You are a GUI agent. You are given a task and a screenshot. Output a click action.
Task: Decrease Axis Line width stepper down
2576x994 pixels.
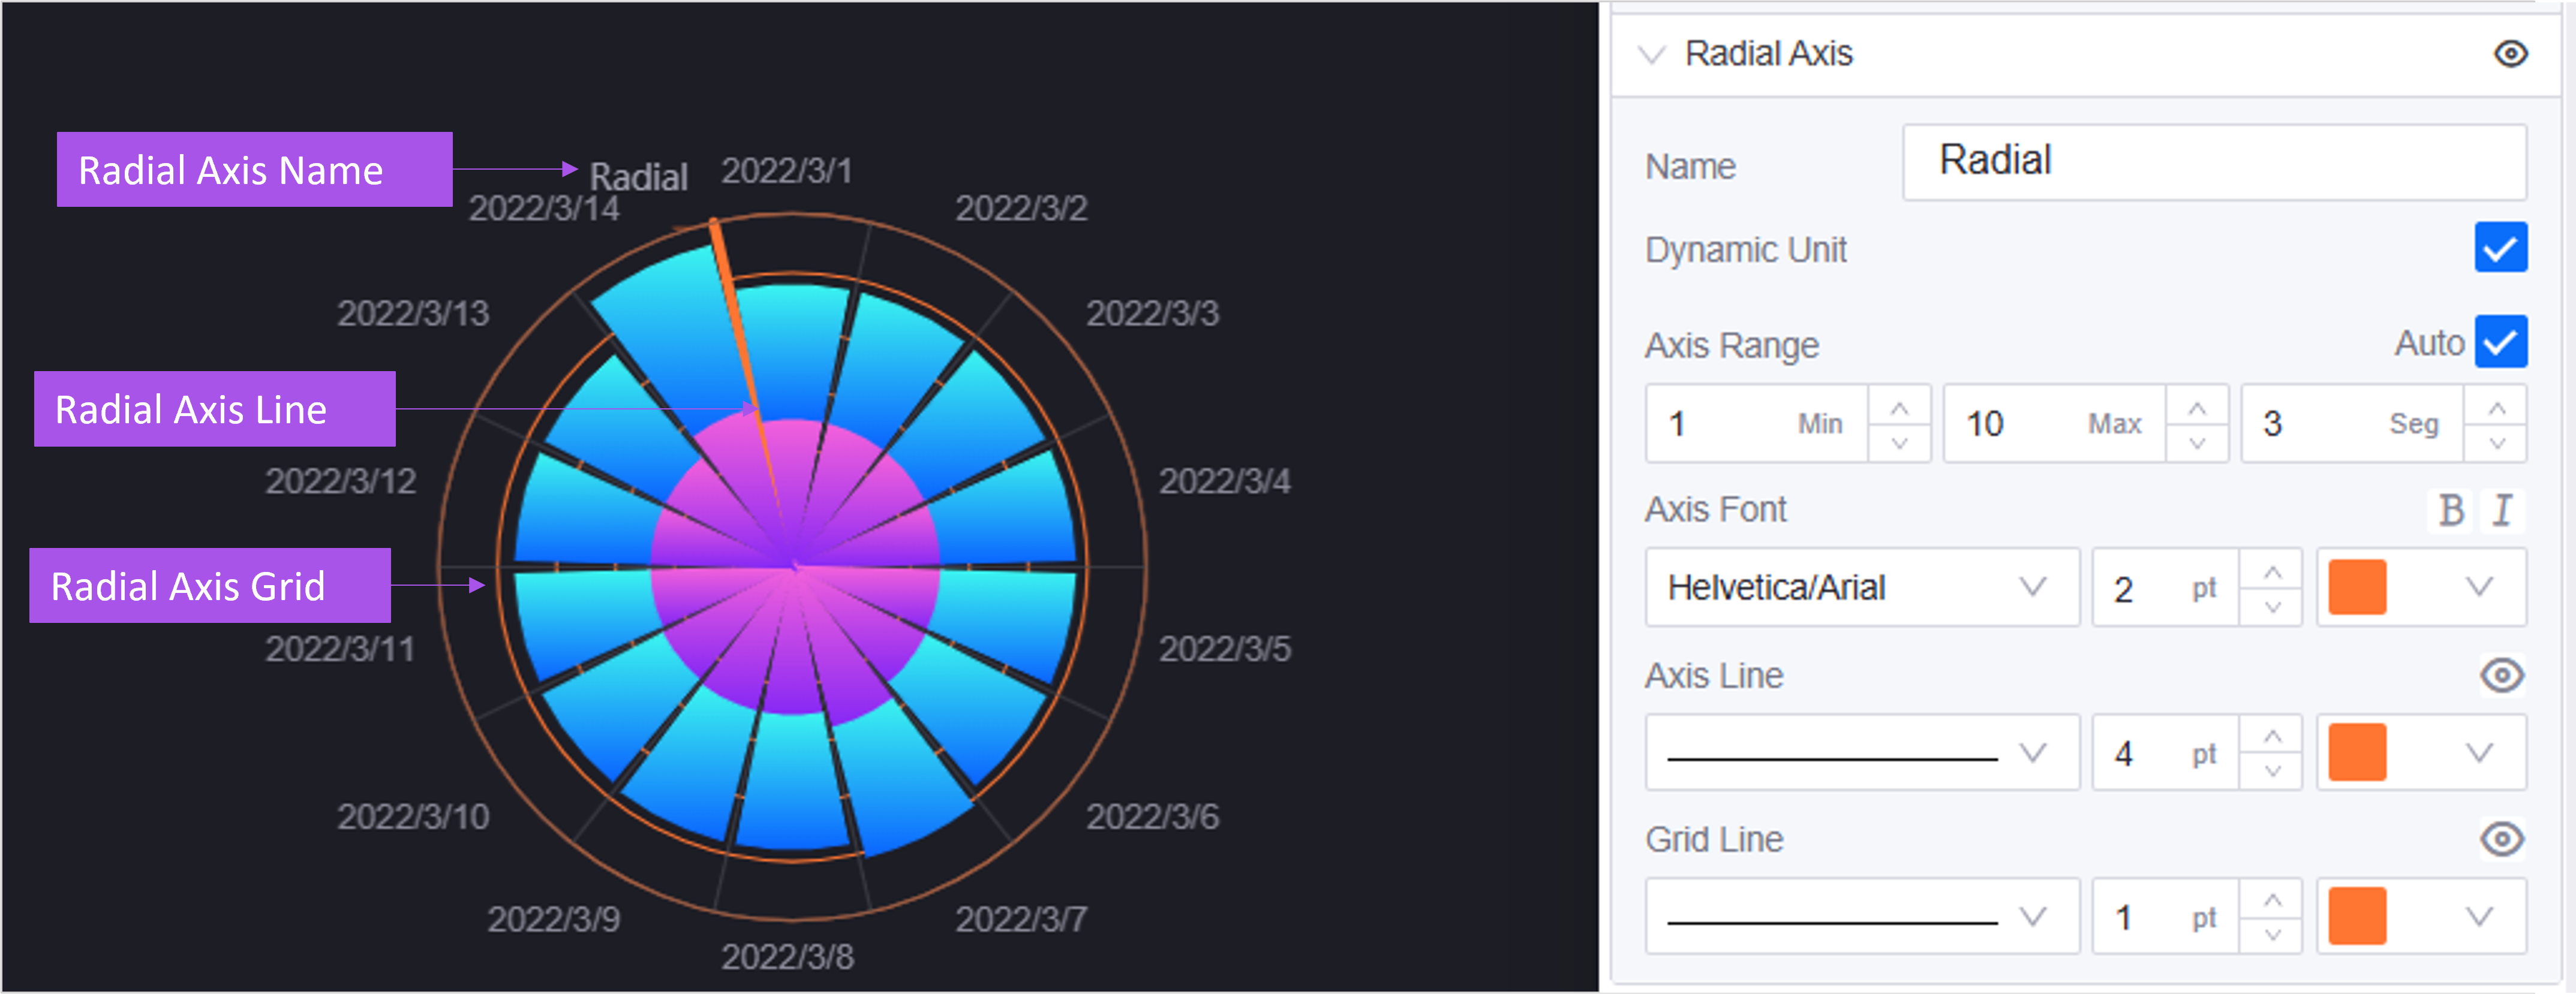(x=2272, y=771)
